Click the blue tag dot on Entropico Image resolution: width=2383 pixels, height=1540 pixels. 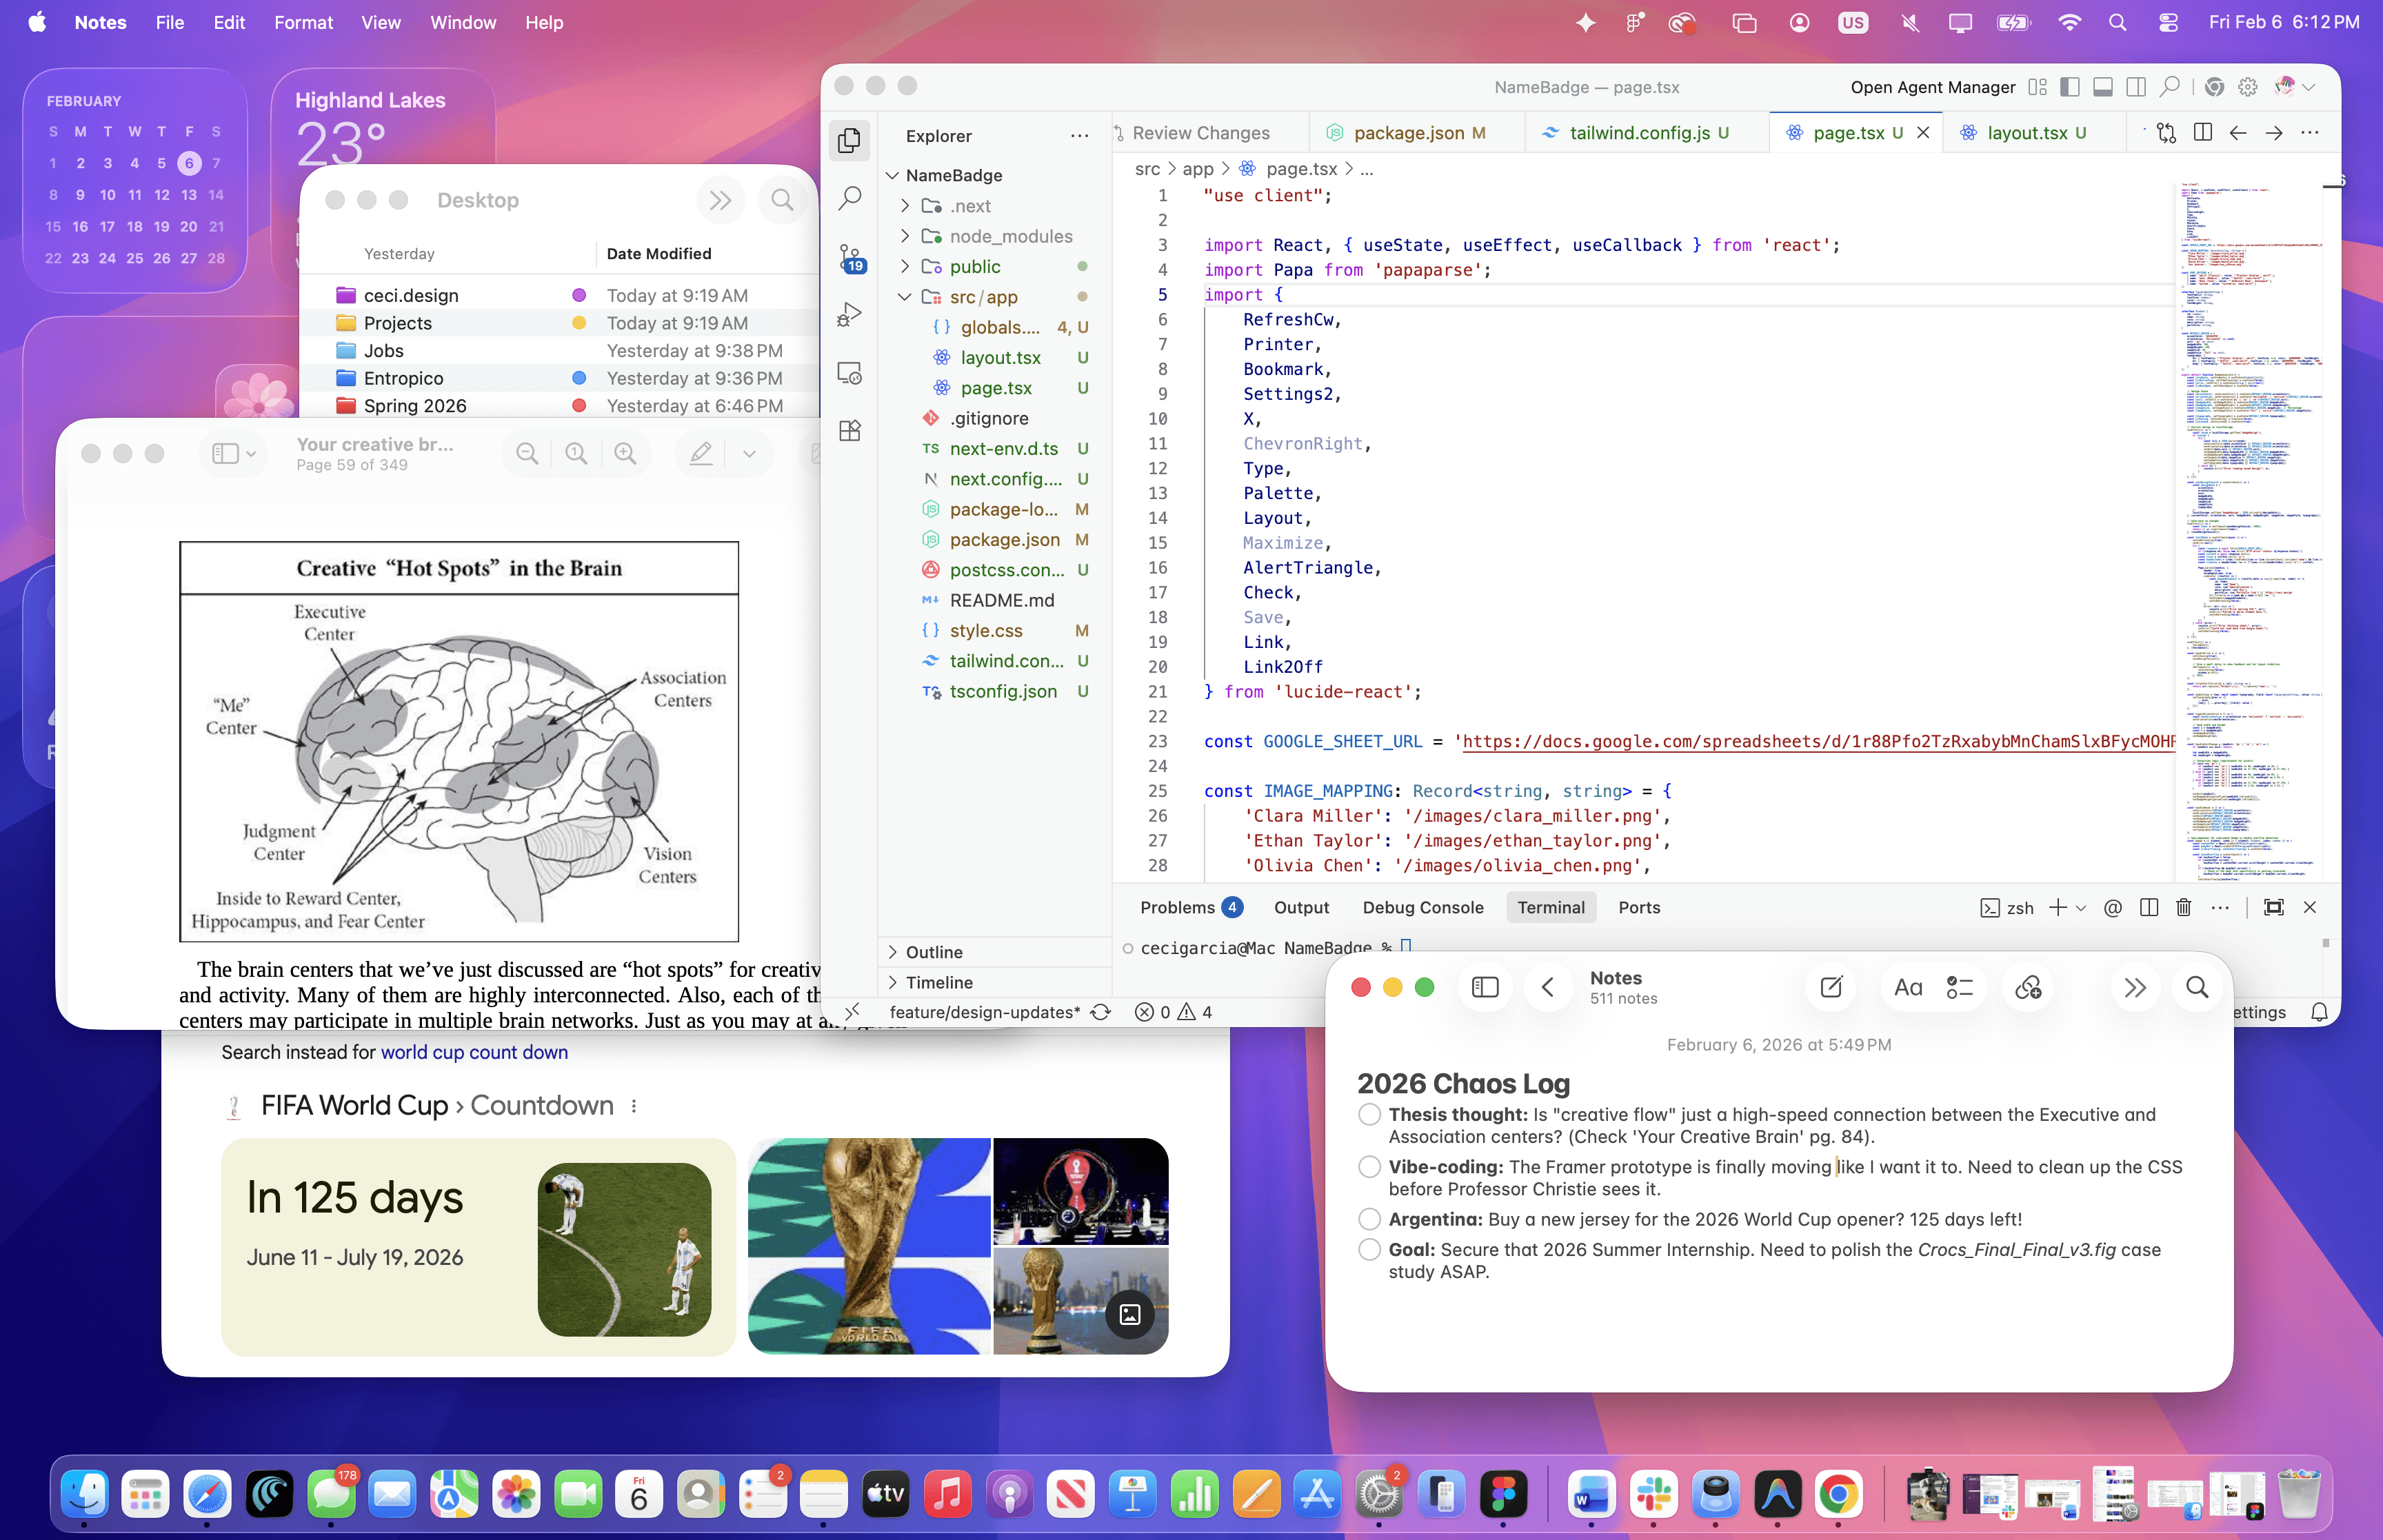pyautogui.click(x=578, y=378)
